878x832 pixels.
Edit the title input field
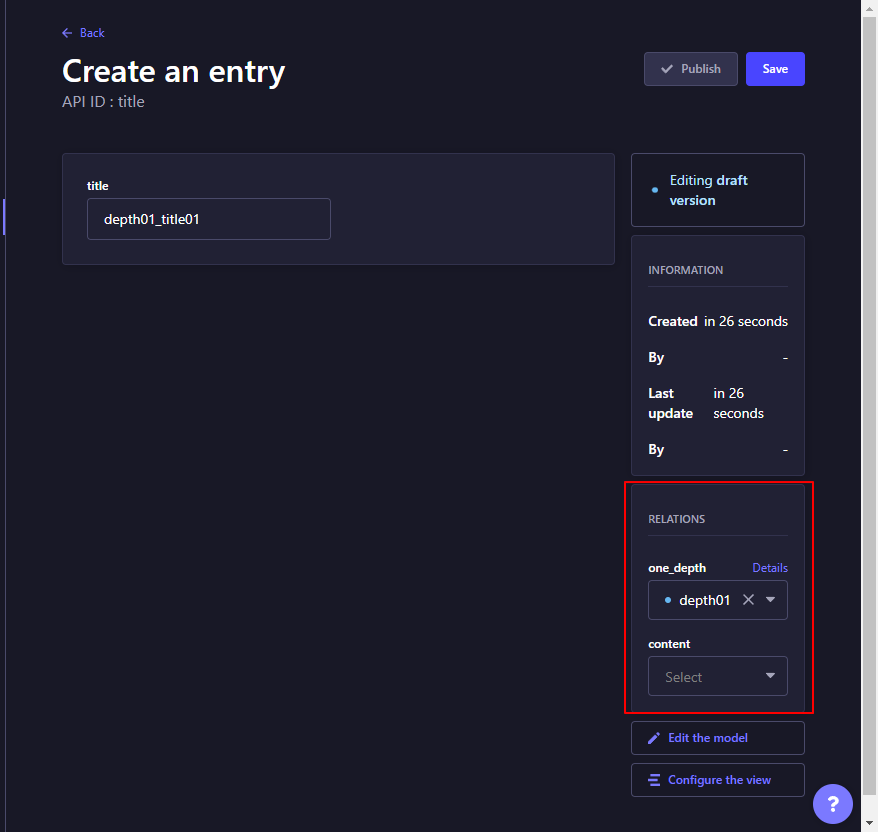[209, 219]
